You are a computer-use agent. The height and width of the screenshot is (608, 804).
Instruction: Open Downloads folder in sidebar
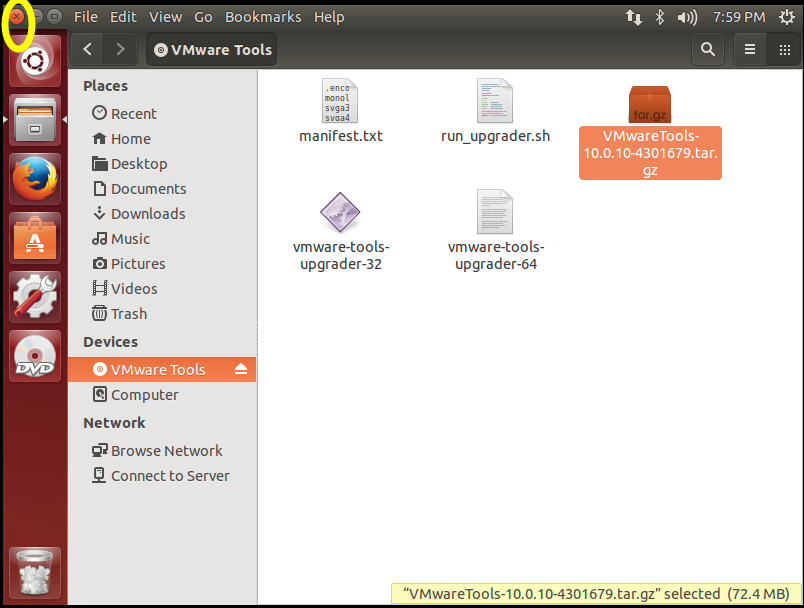click(162, 213)
